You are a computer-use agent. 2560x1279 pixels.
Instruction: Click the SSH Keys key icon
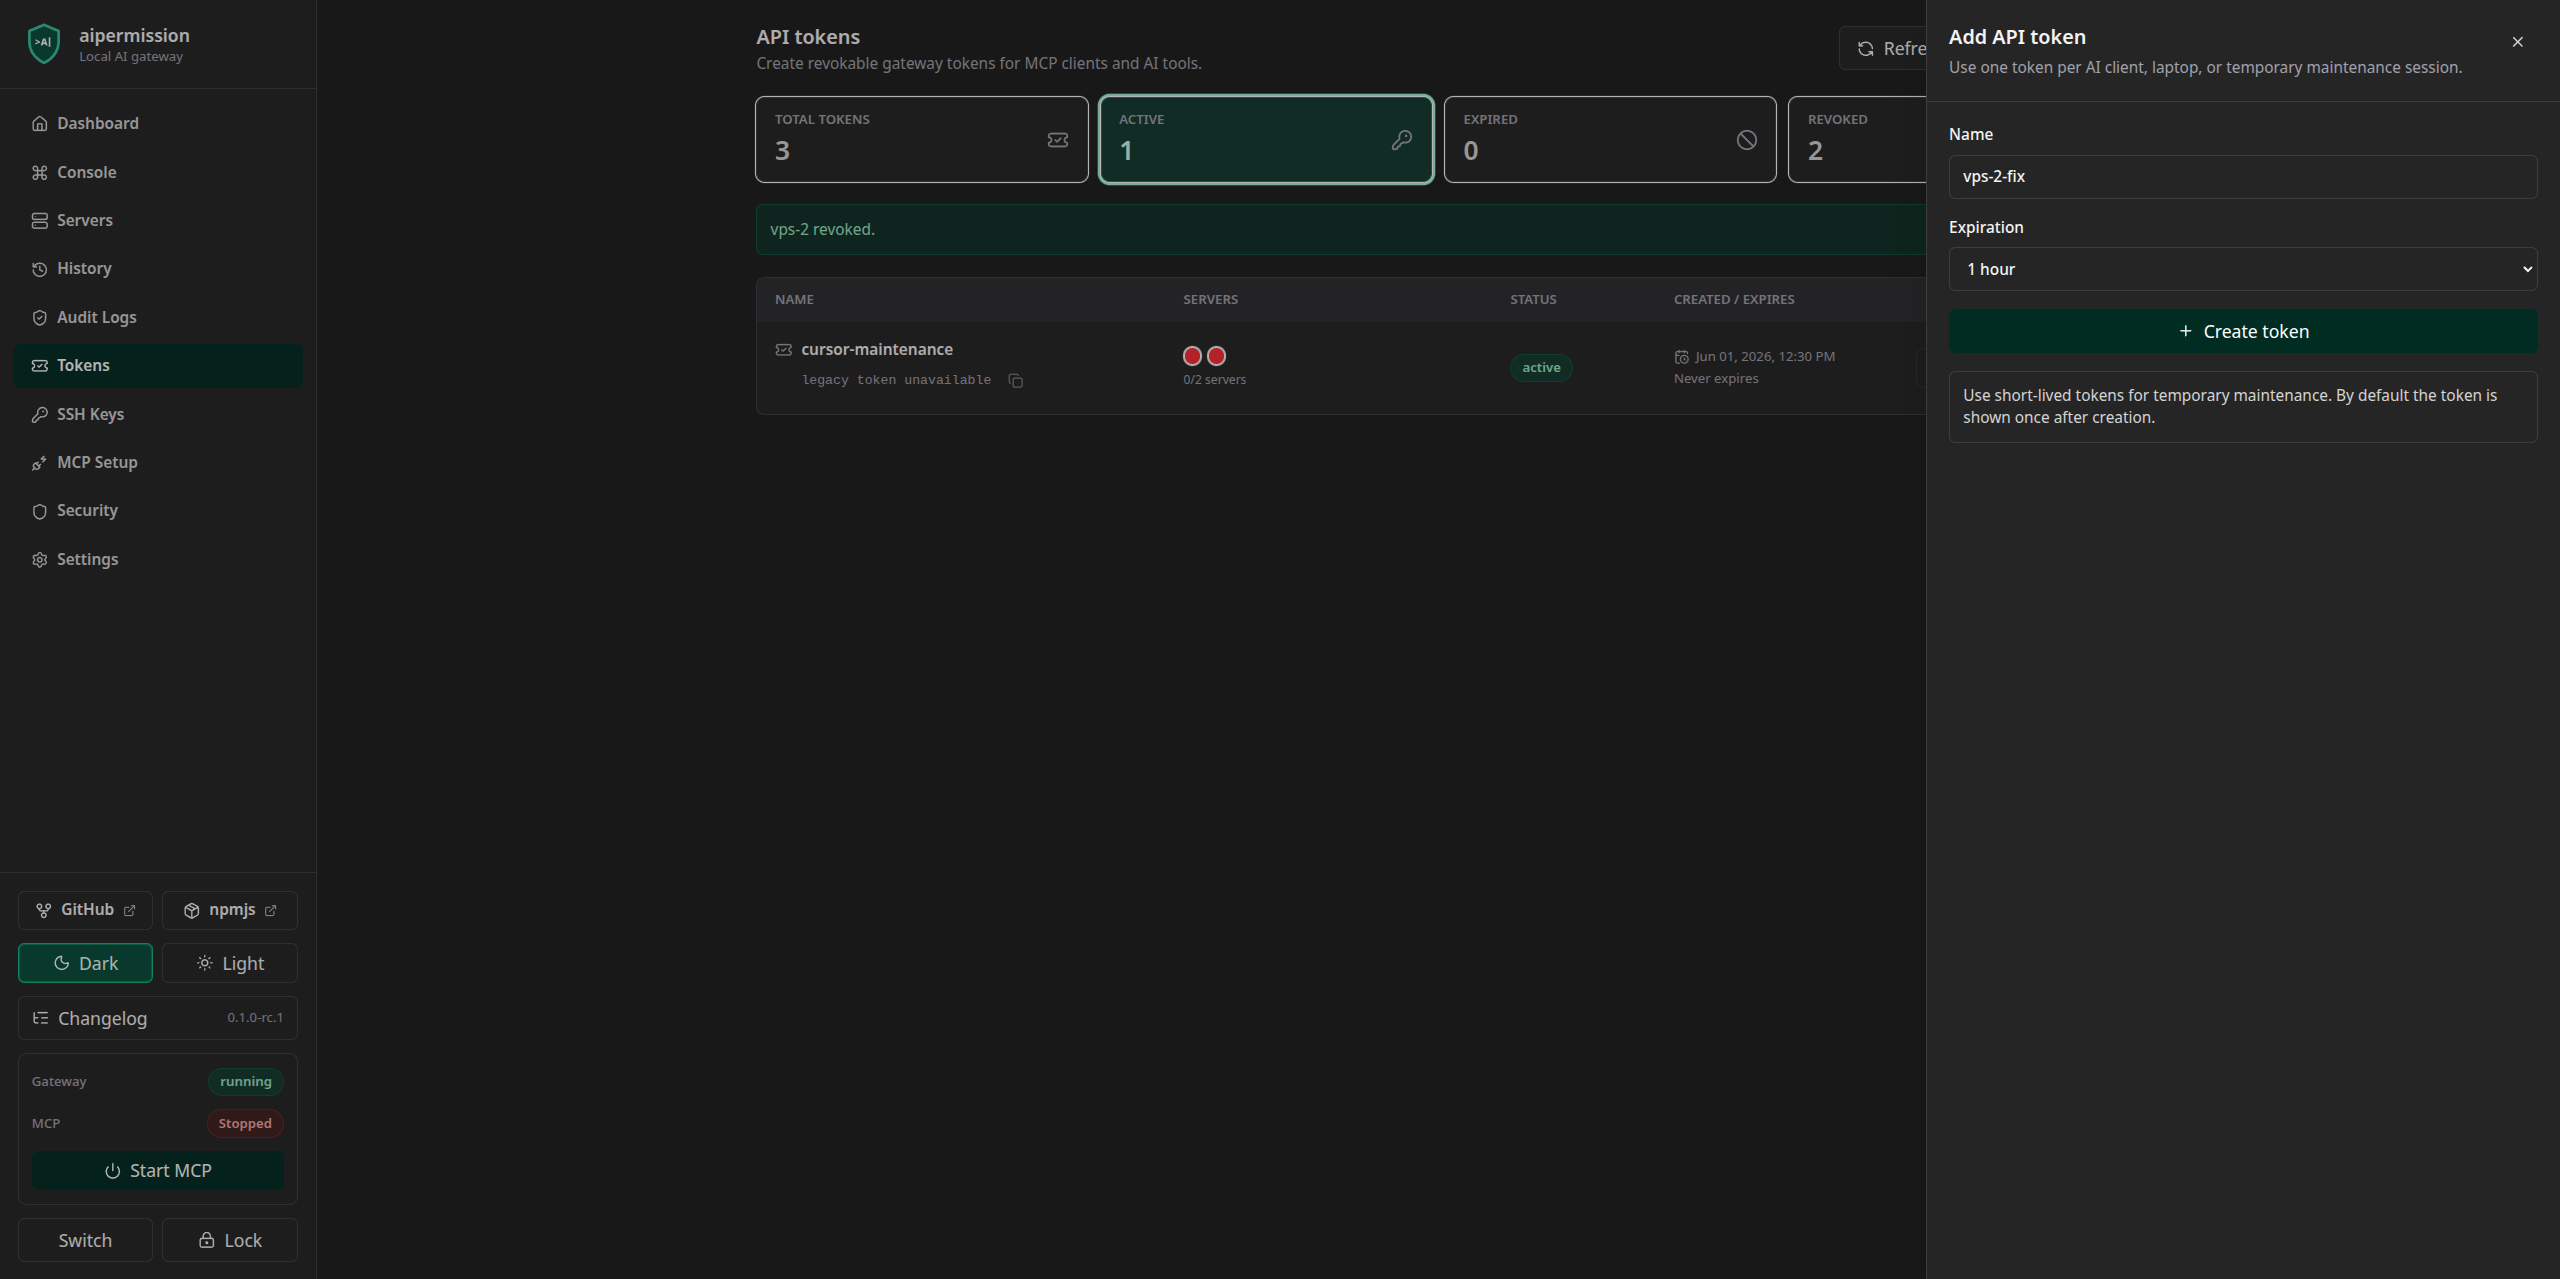40,414
